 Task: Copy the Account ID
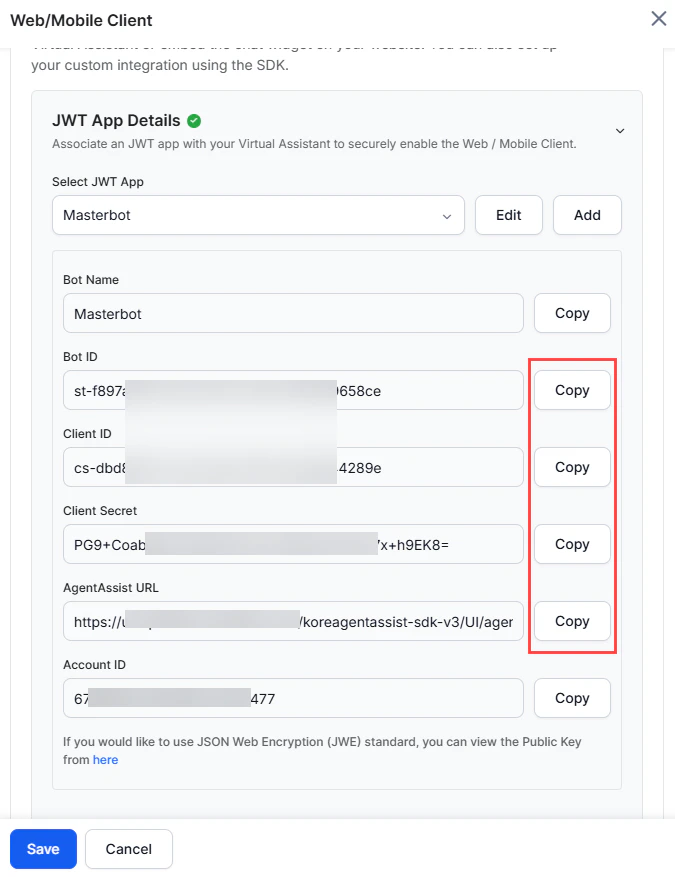572,698
